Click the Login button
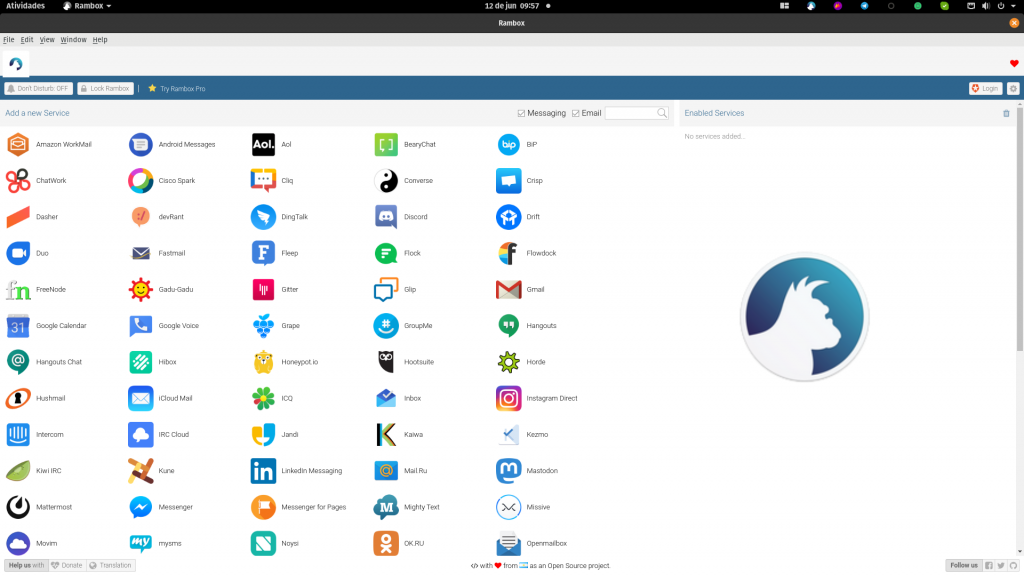Screen dimensions: 1024x575 click(x=985, y=88)
